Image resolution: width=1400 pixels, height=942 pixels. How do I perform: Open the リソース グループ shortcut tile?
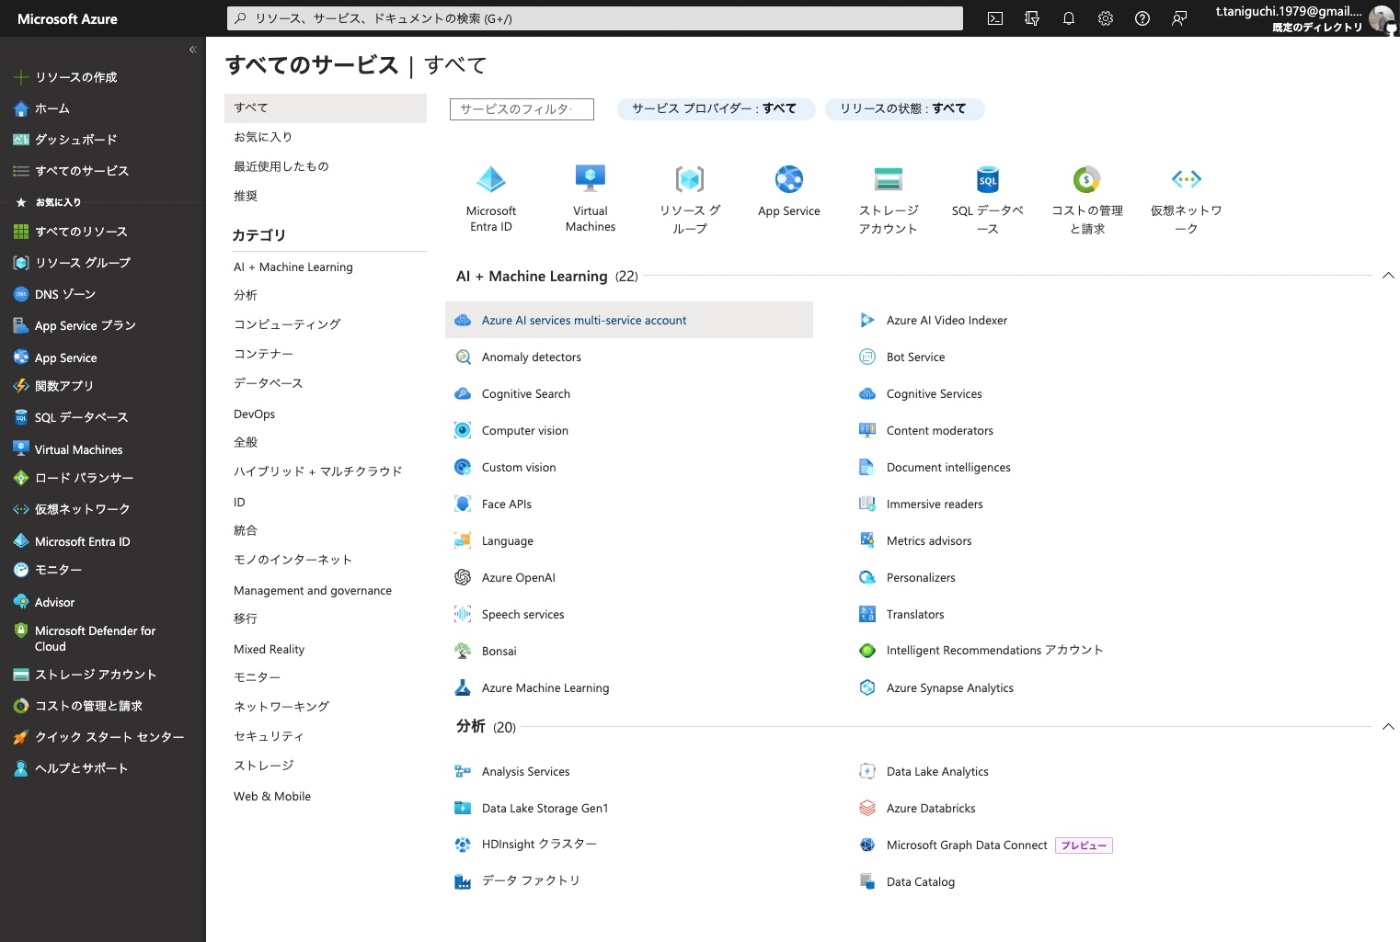click(x=689, y=198)
